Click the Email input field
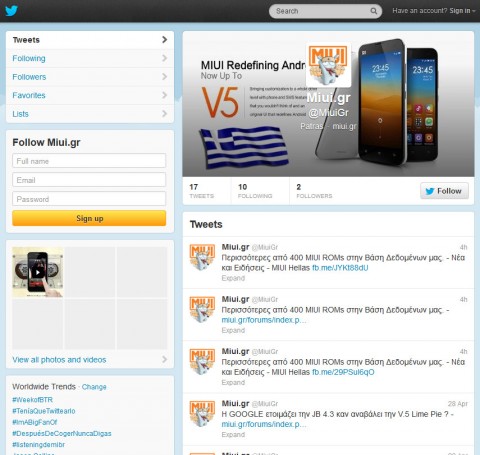480x455 pixels. coord(89,180)
